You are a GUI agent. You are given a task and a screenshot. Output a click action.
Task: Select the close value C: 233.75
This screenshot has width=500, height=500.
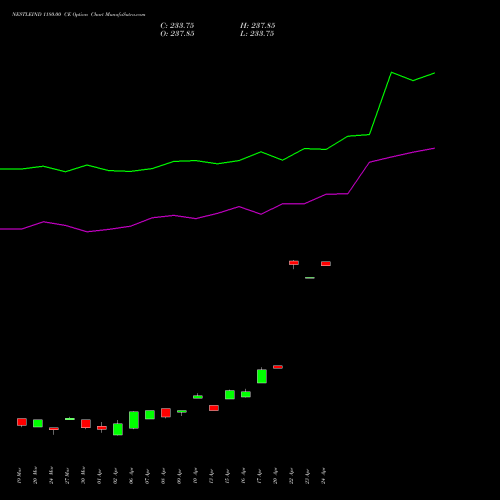[x=177, y=26]
